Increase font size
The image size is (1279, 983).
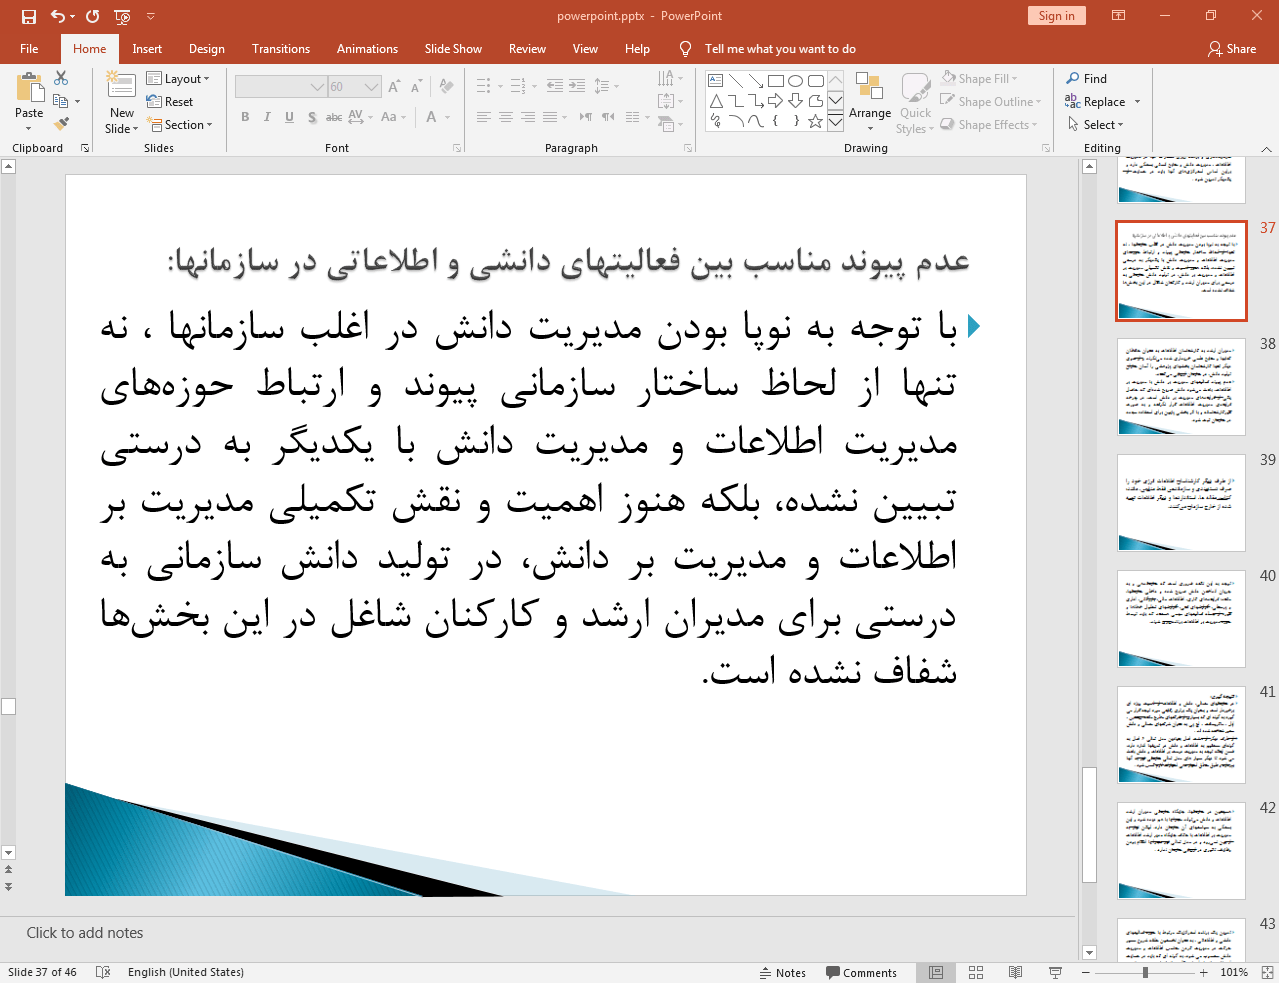pyautogui.click(x=394, y=87)
